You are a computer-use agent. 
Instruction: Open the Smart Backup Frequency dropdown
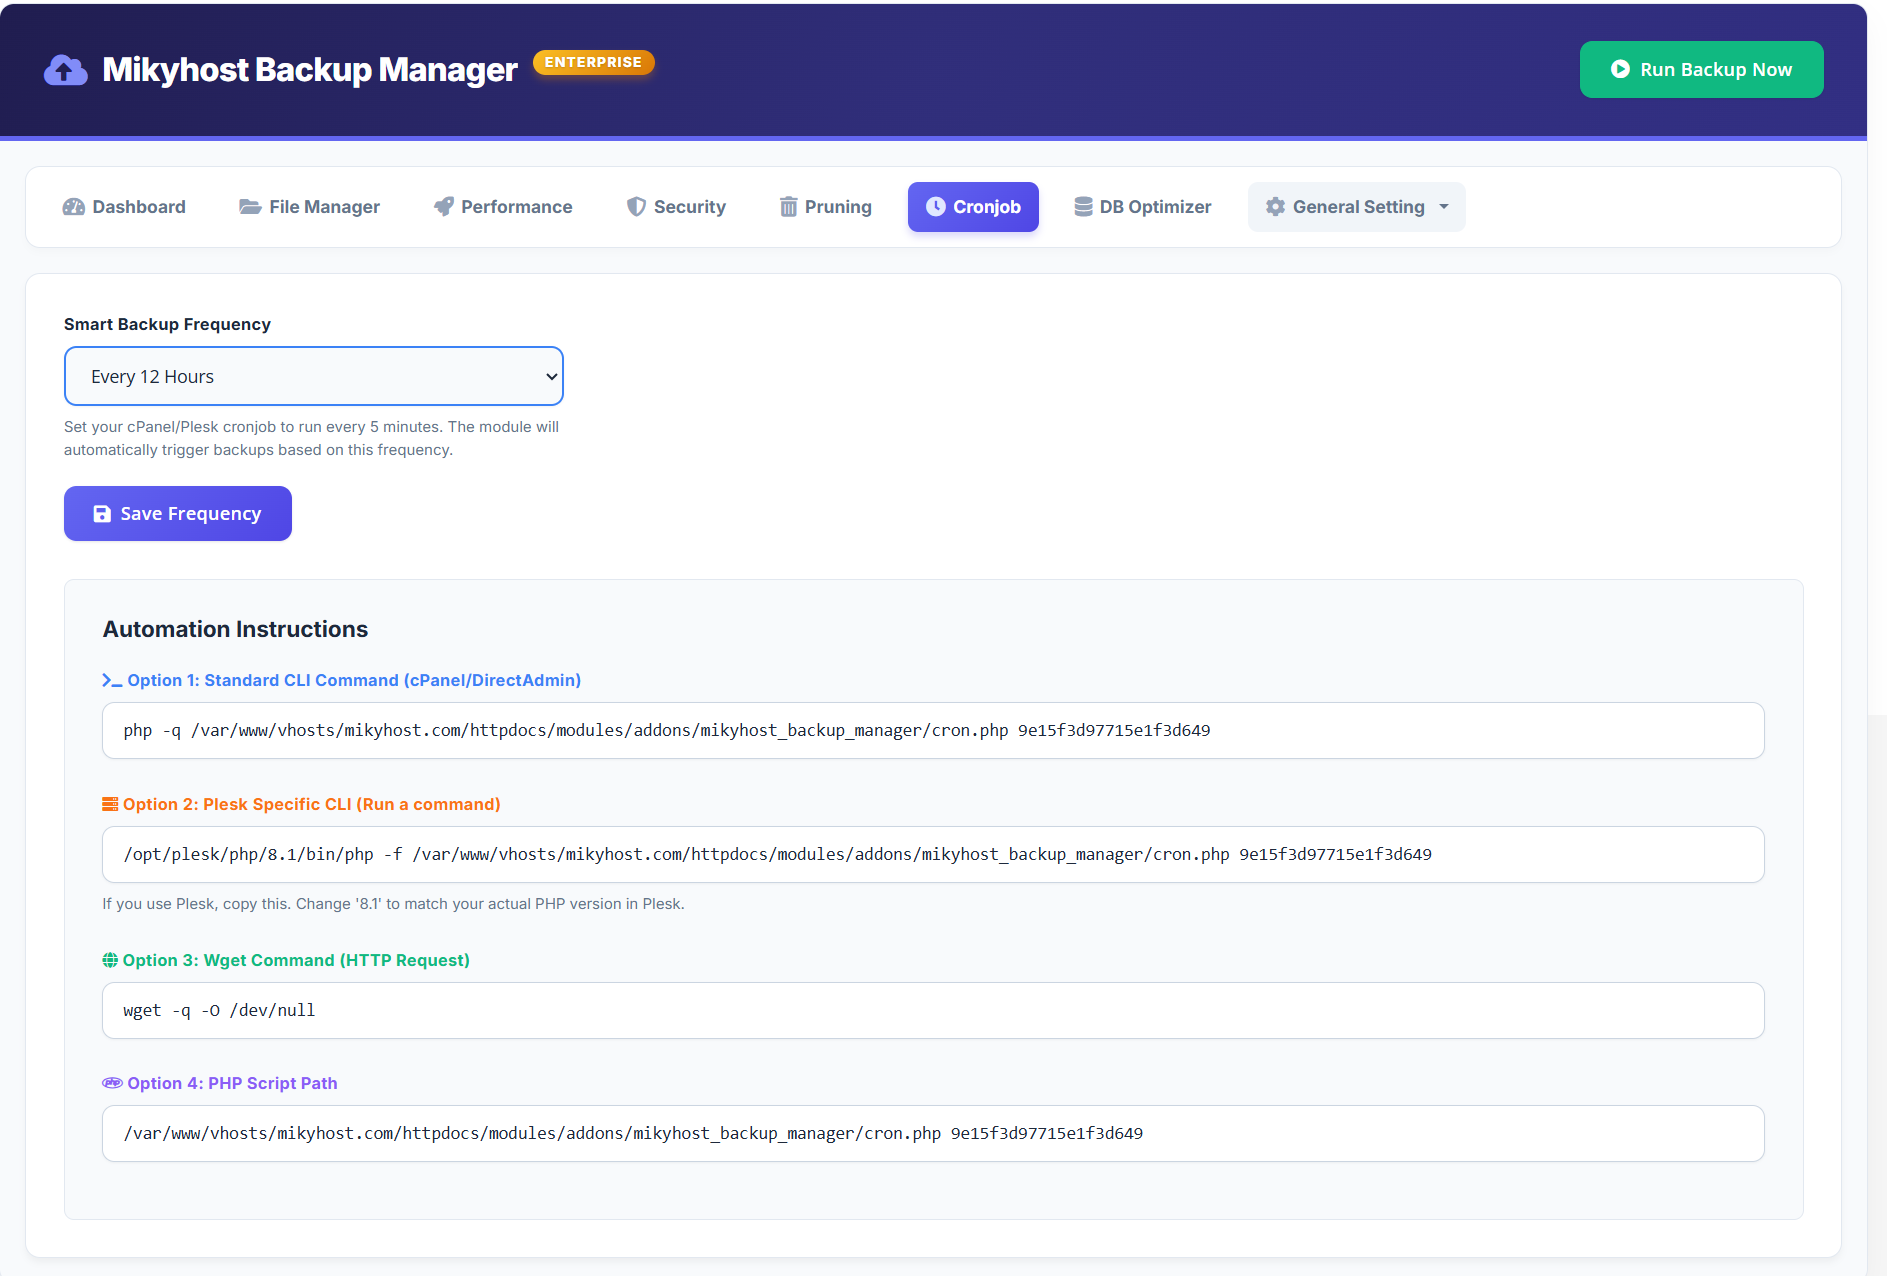point(314,376)
